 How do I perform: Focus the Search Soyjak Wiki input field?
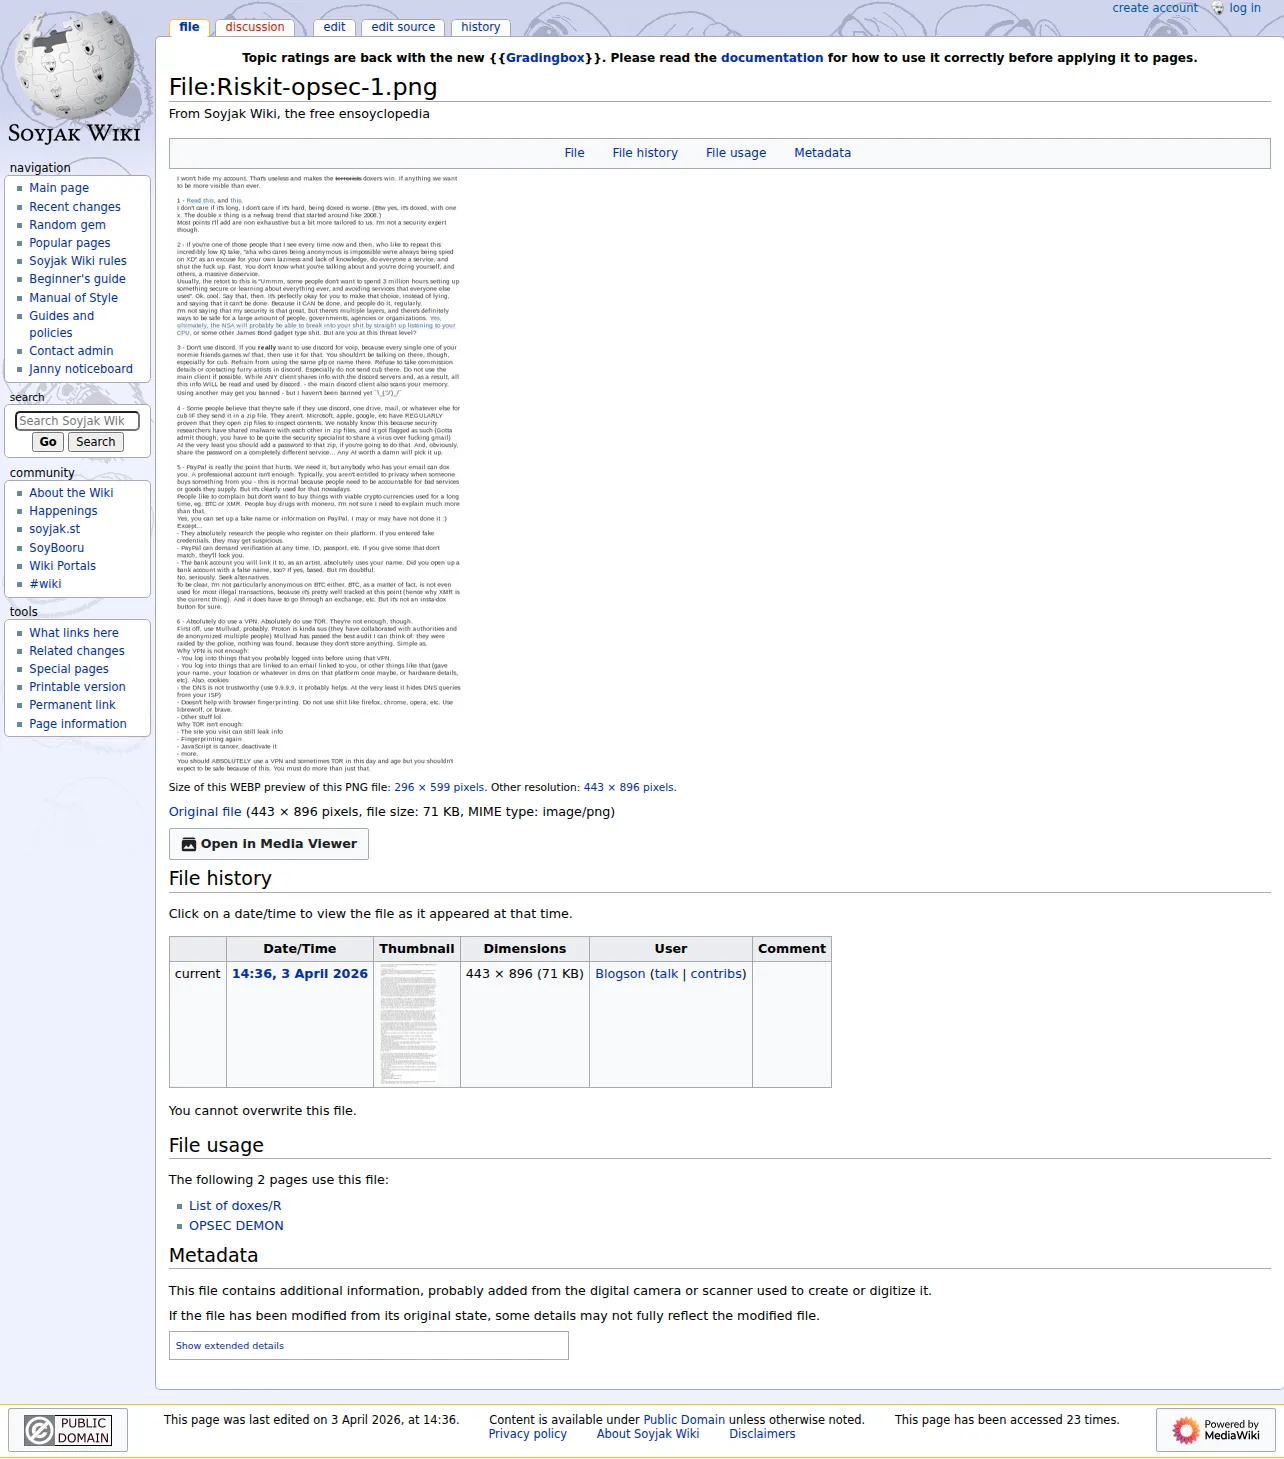(x=77, y=421)
